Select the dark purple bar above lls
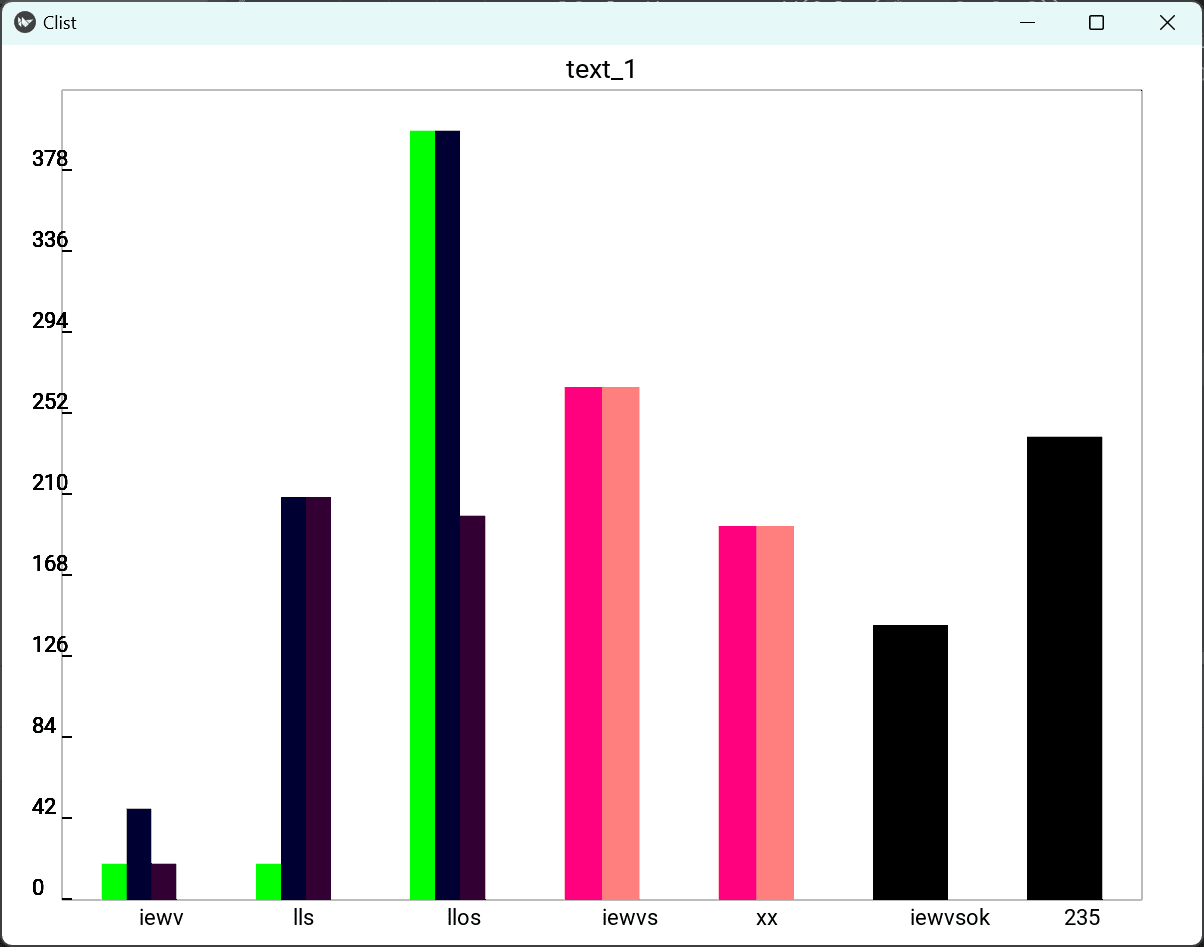 click(x=318, y=698)
